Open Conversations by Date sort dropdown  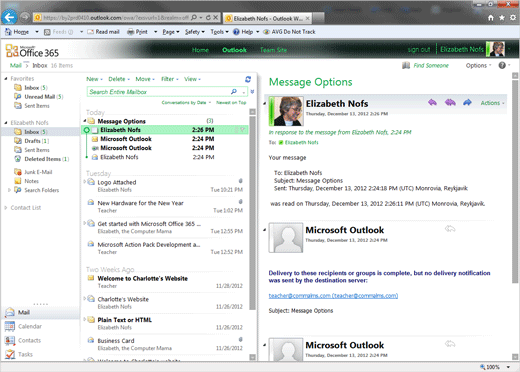tap(186, 102)
